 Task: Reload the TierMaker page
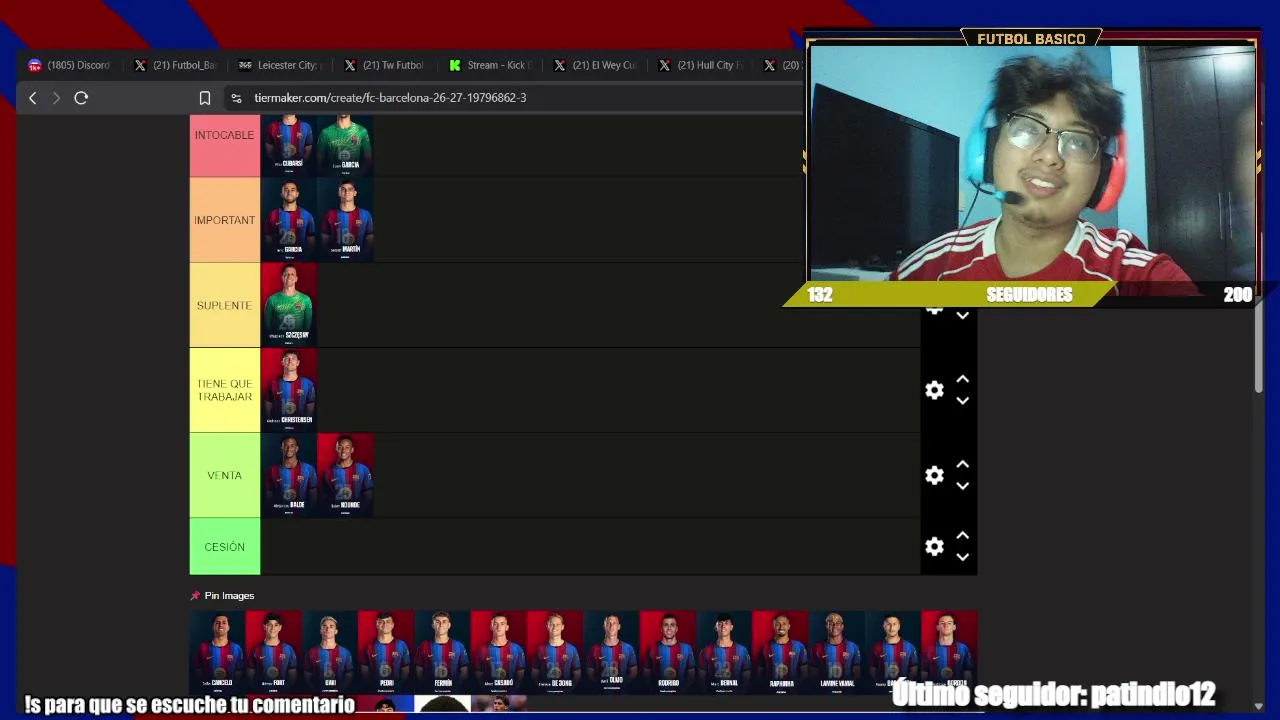point(81,98)
